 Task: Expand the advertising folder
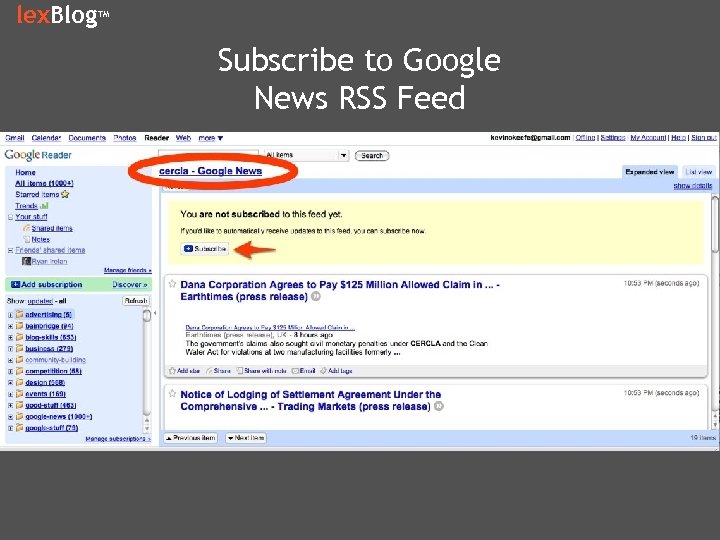click(10, 315)
